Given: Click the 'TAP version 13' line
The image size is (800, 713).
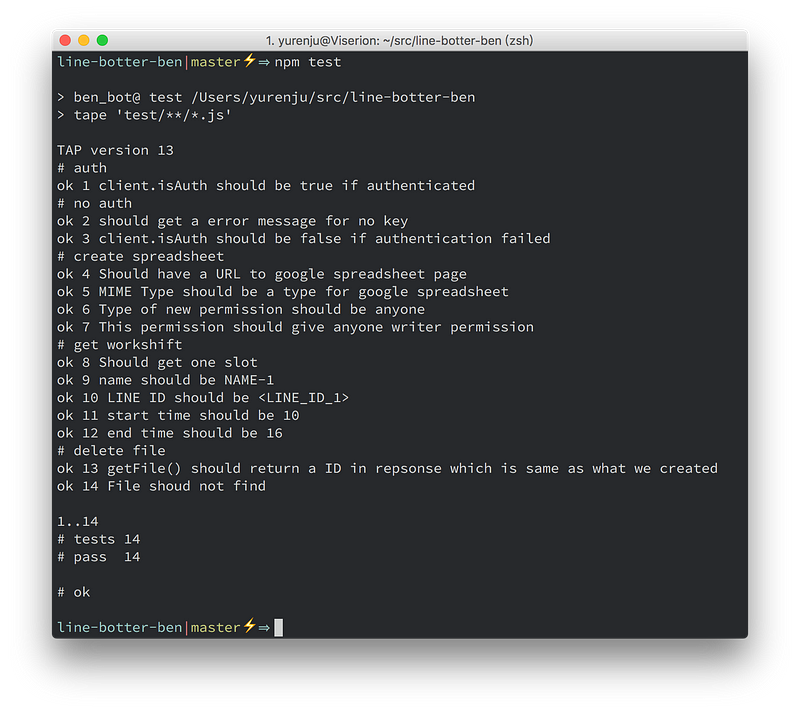Looking at the screenshot, I should (115, 150).
